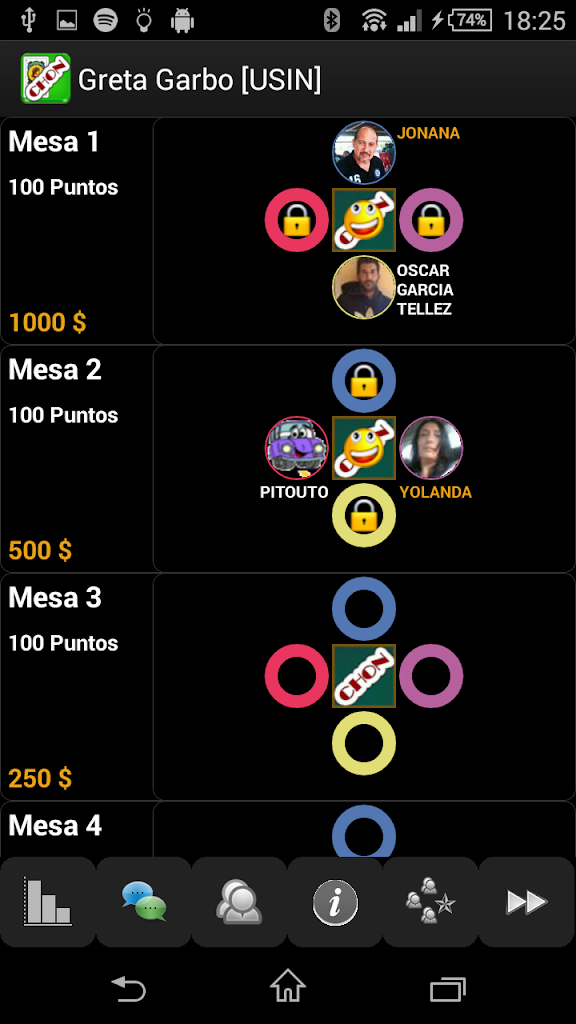Take the empty yellow seat in Mesa 3
Viewport: 576px width, 1024px height.
click(364, 743)
